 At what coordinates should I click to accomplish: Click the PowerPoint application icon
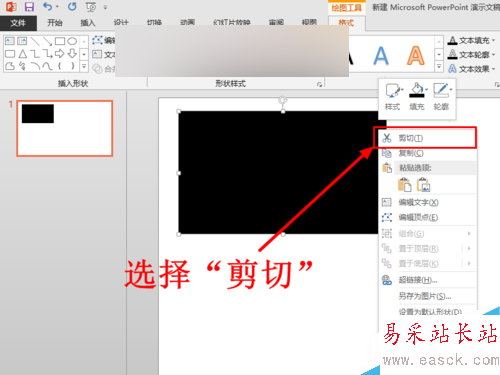tap(11, 7)
